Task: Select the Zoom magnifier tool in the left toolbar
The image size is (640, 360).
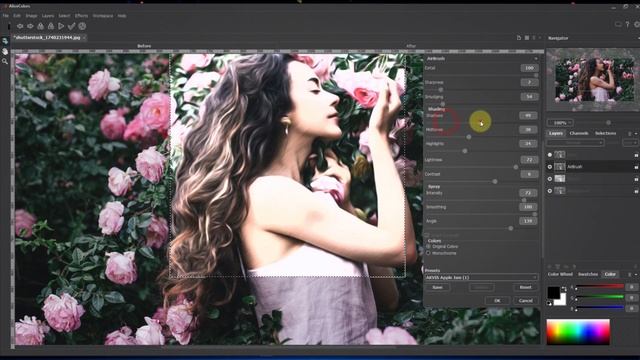Action: pyautogui.click(x=5, y=61)
